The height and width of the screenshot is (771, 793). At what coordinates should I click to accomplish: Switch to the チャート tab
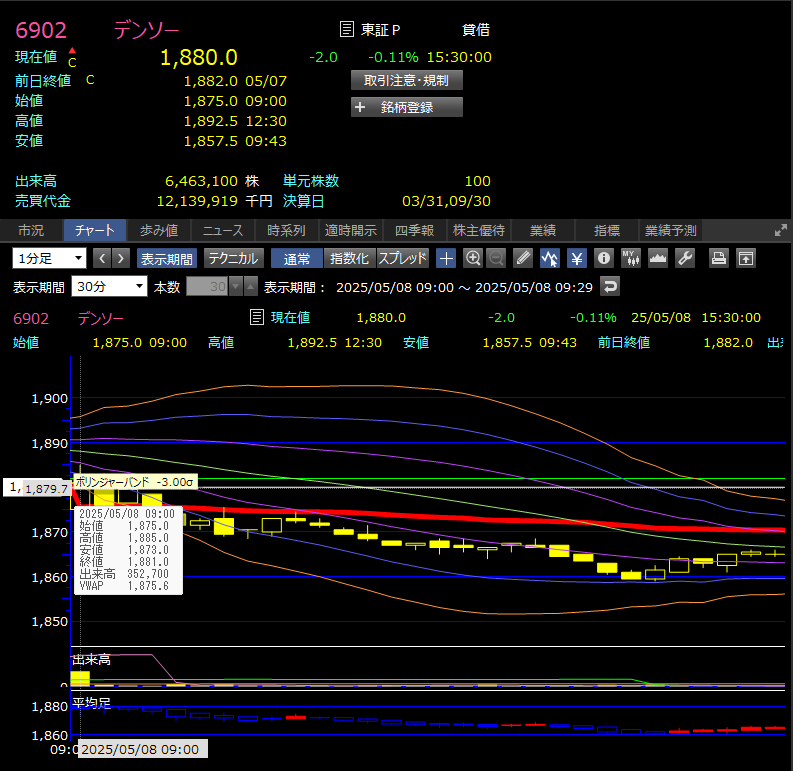point(95,230)
